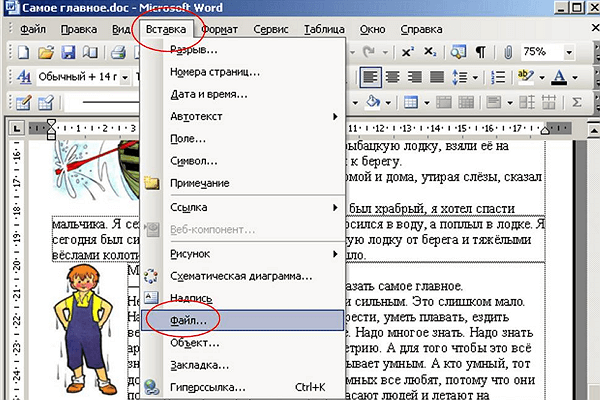Click Distribute Columns Evenly icon
This screenshot has height=400, width=600.
(549, 102)
